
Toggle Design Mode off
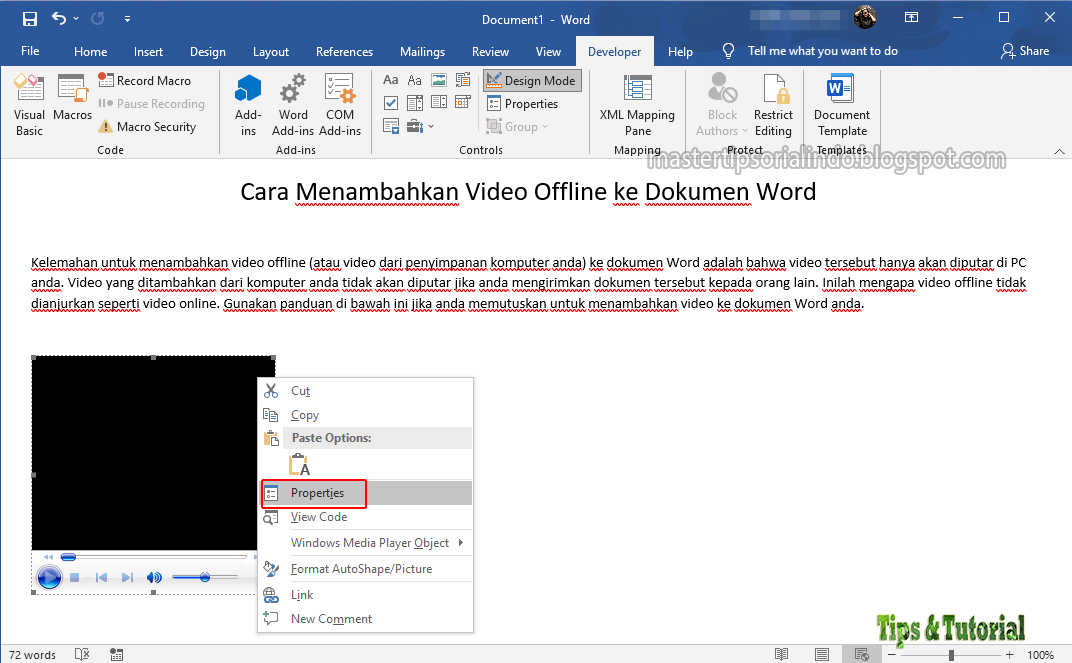(x=532, y=81)
